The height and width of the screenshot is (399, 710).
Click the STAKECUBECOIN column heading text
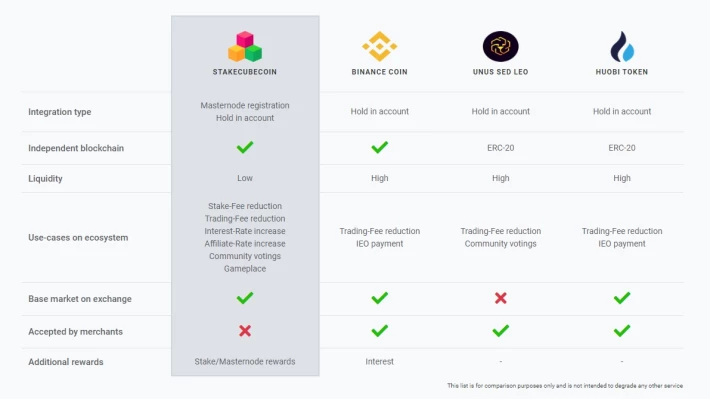245,72
